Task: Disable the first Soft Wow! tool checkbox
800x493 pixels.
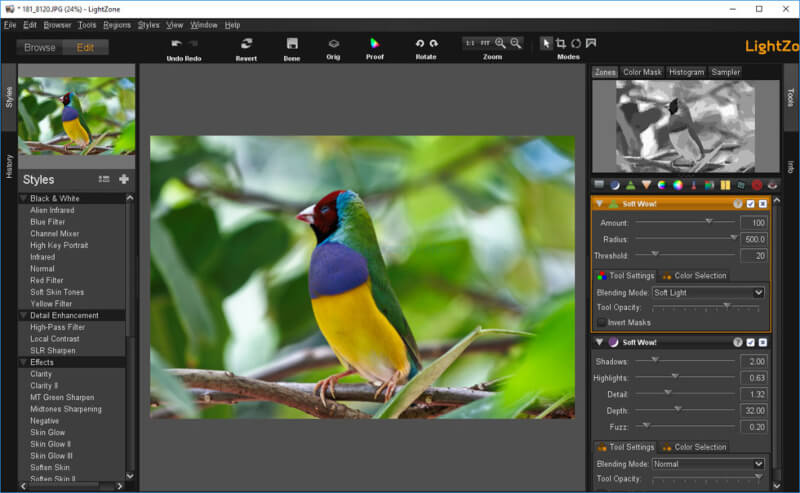Action: [x=751, y=204]
